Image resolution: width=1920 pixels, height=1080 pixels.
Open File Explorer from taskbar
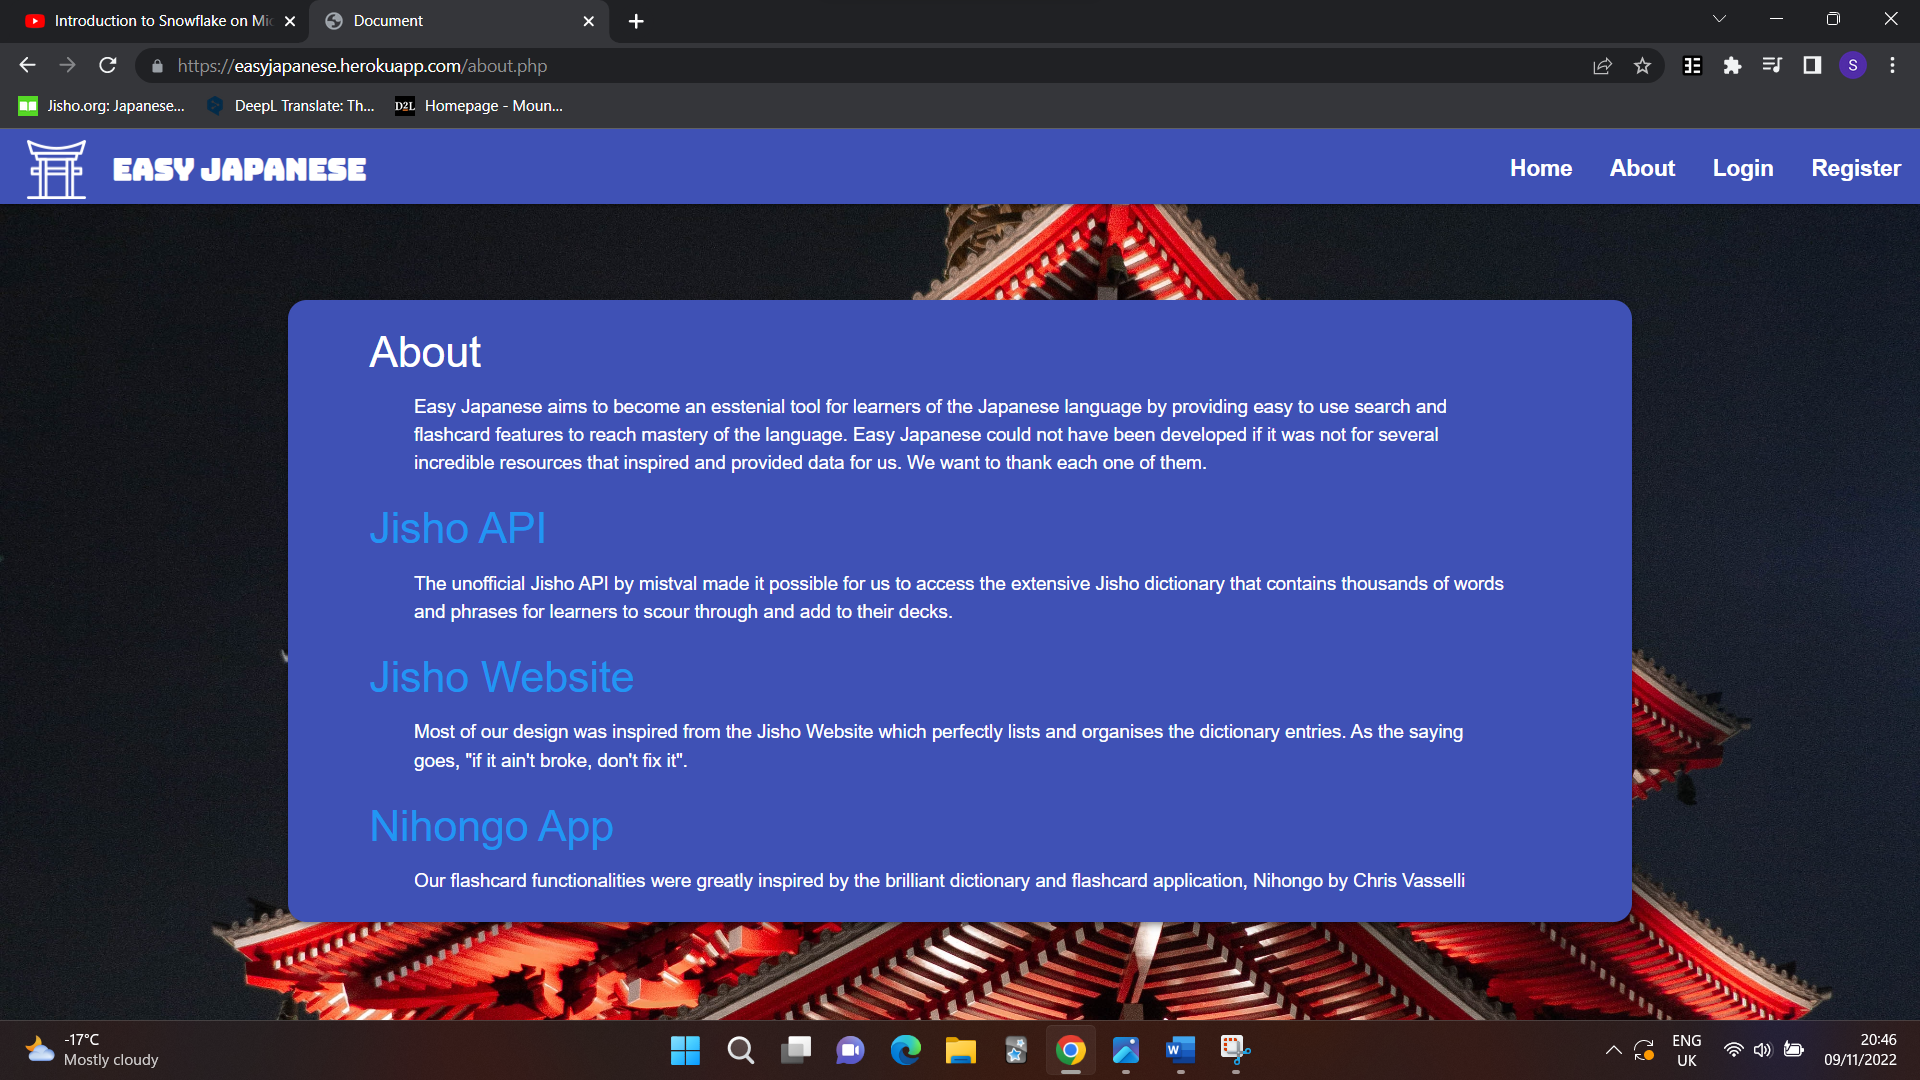(x=961, y=1050)
